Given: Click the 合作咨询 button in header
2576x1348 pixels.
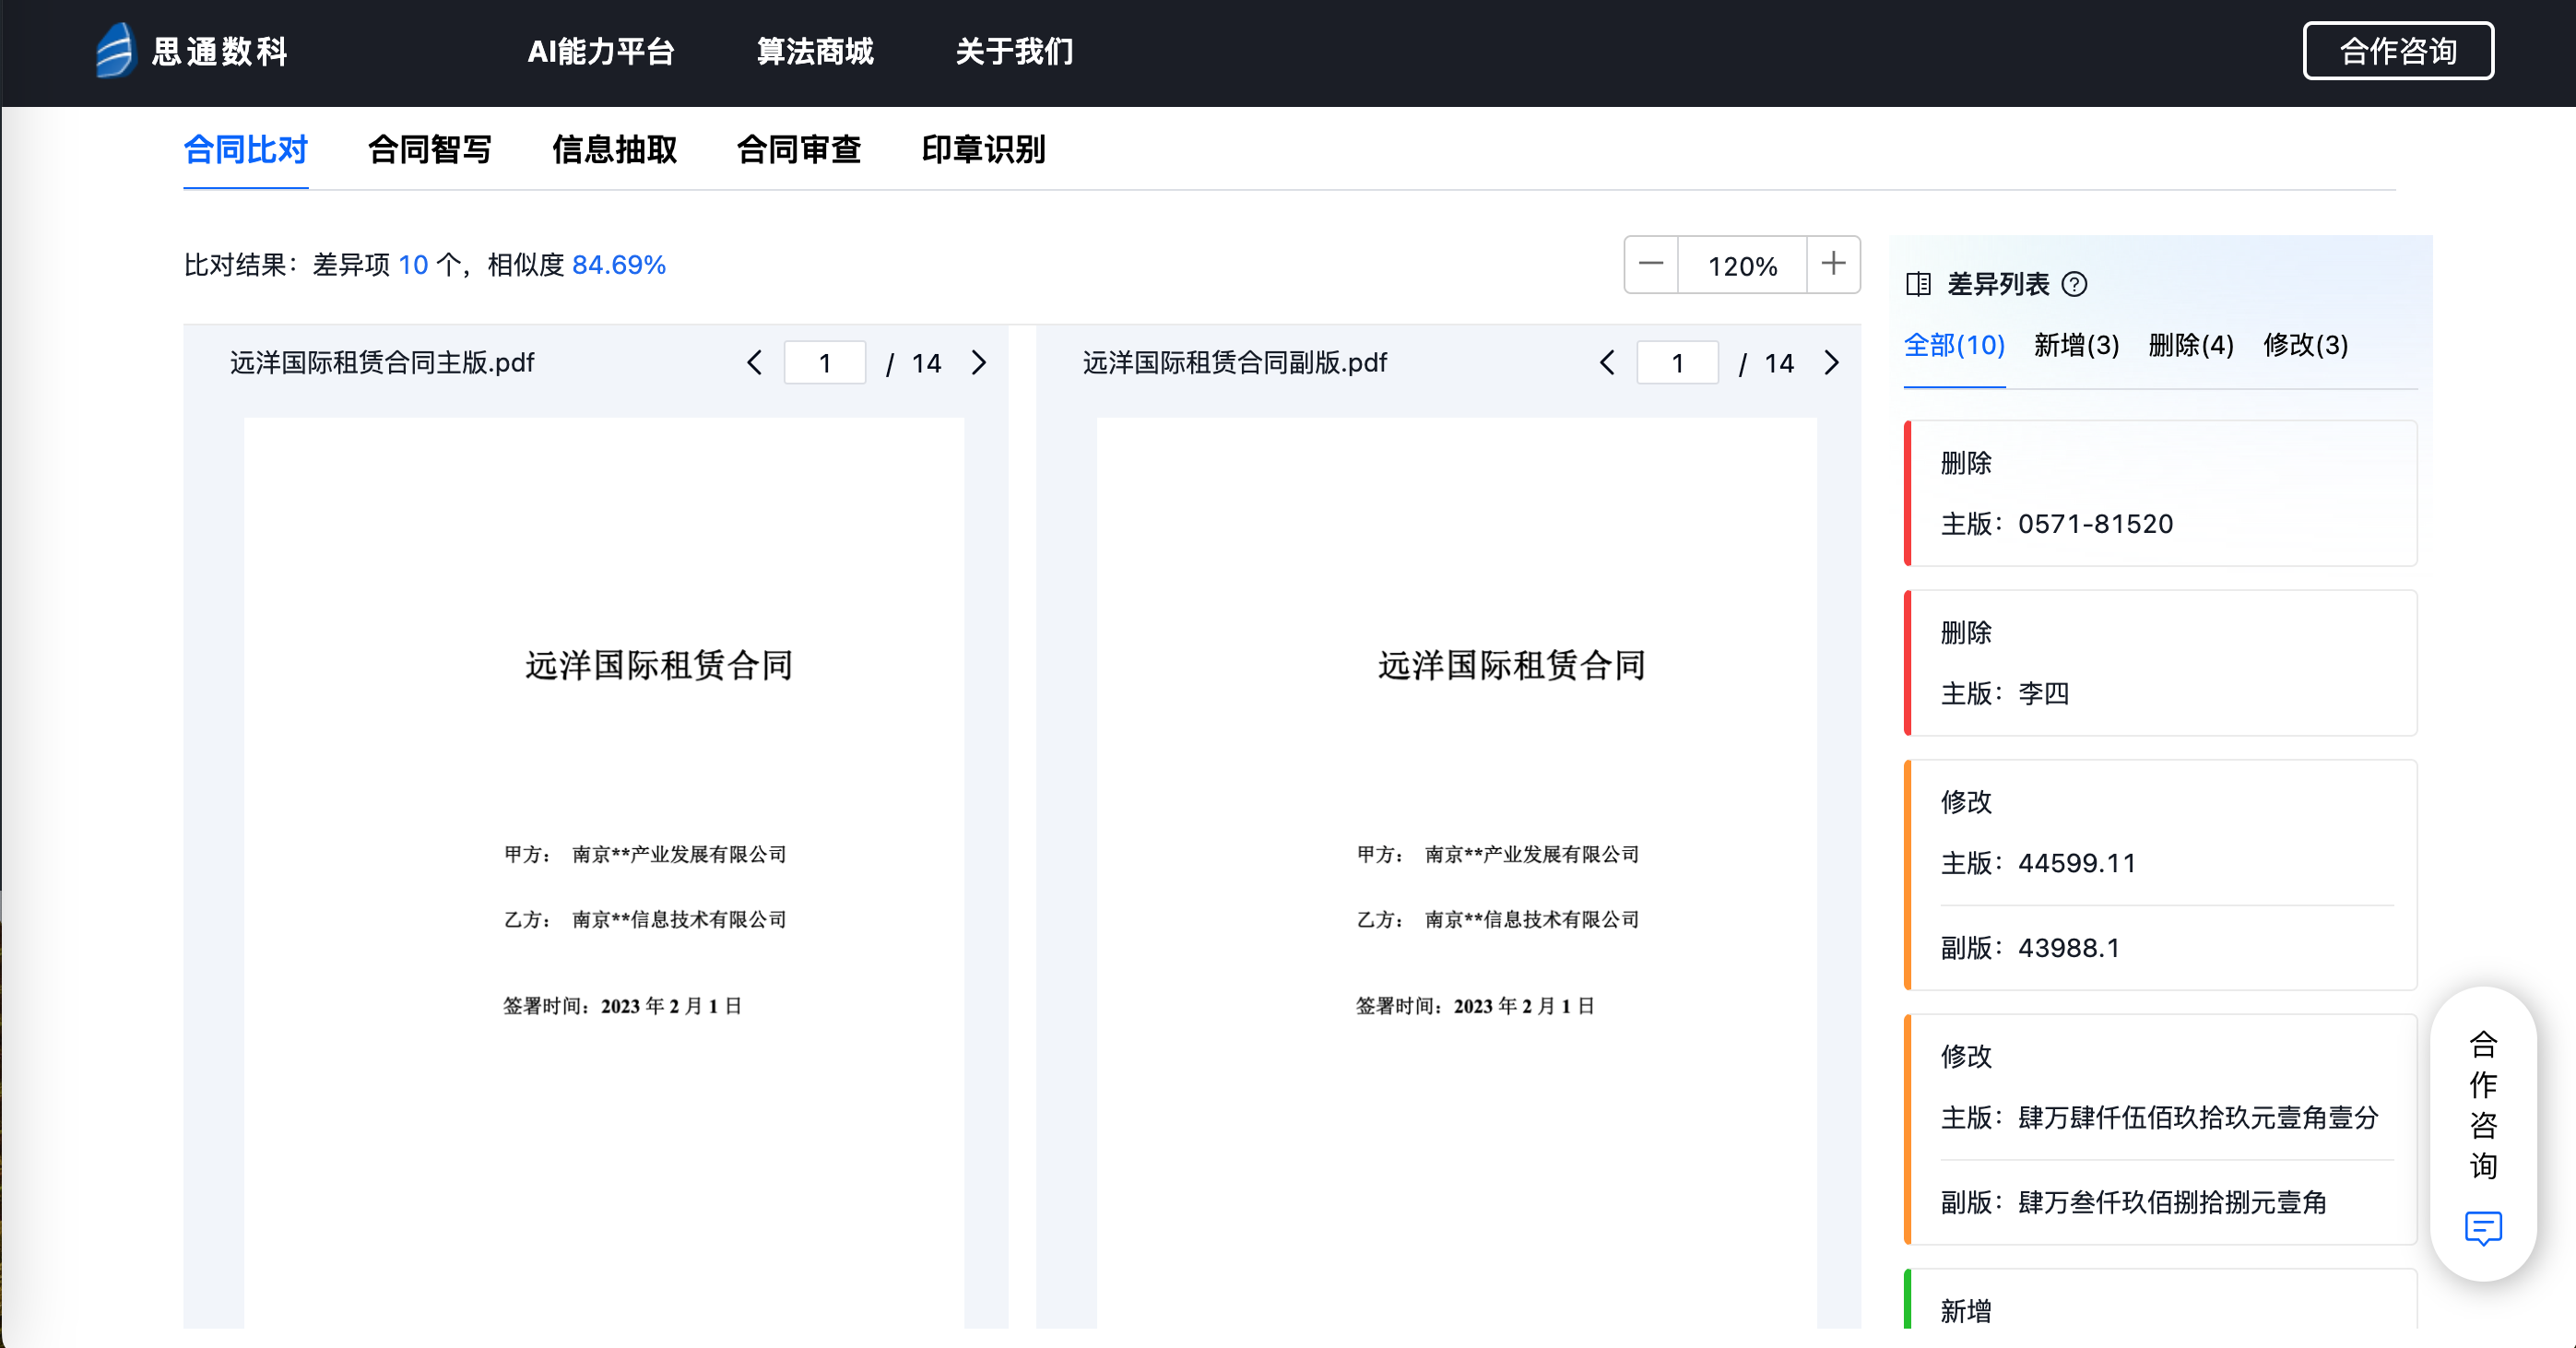Looking at the screenshot, I should click(2397, 51).
